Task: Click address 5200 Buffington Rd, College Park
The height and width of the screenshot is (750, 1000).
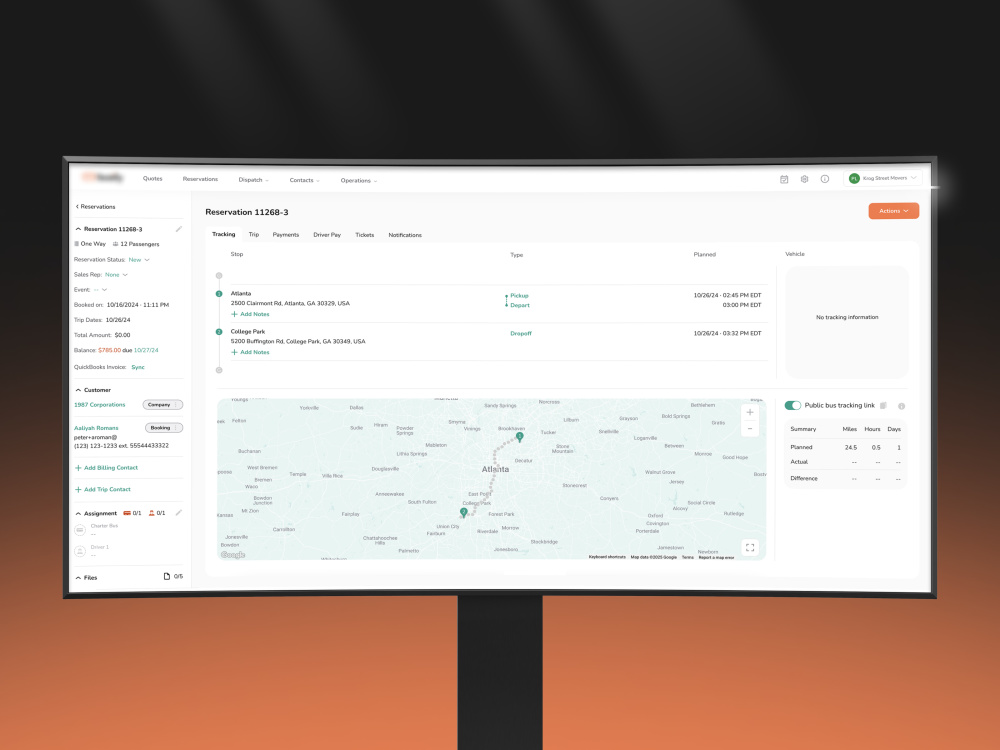Action: pyautogui.click(x=298, y=341)
